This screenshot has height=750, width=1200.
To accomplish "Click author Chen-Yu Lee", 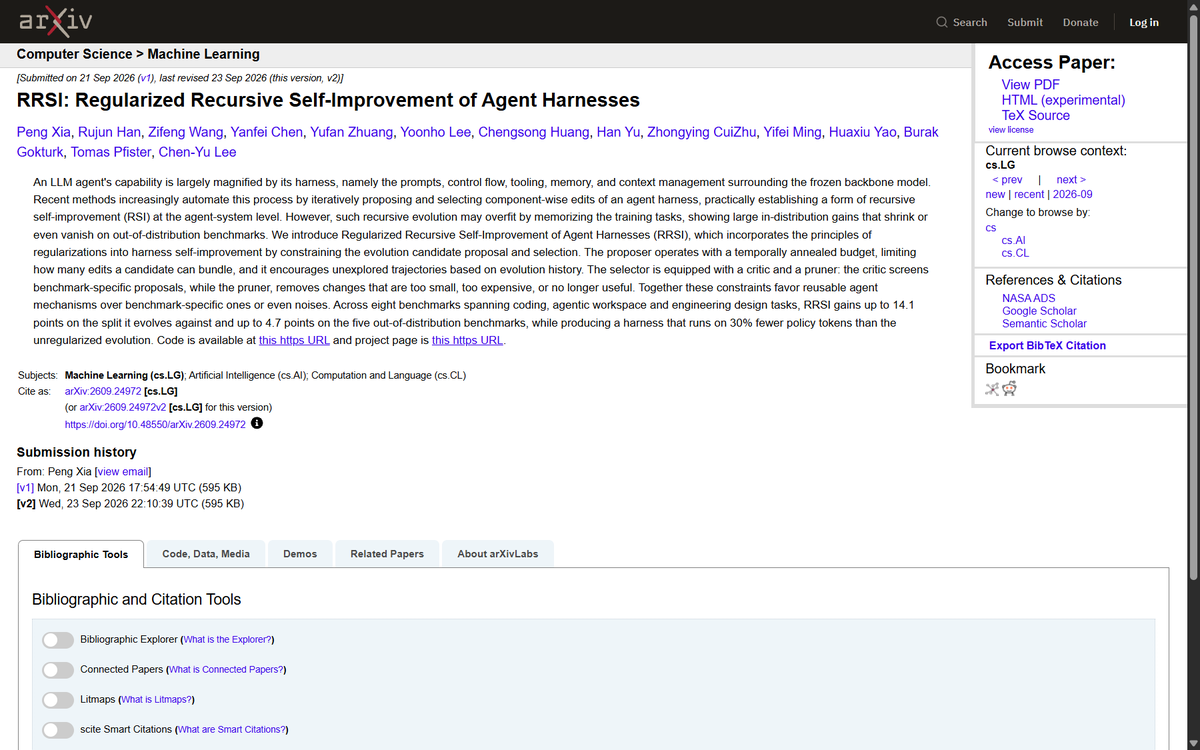I will click(x=197, y=152).
